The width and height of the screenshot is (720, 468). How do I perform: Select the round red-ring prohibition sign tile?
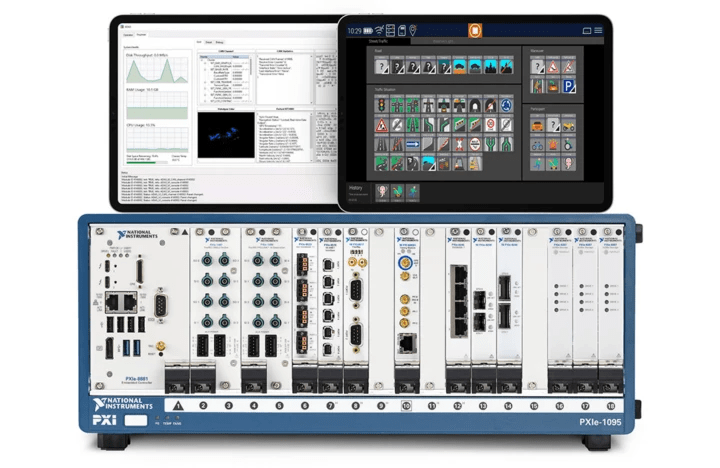475,144
